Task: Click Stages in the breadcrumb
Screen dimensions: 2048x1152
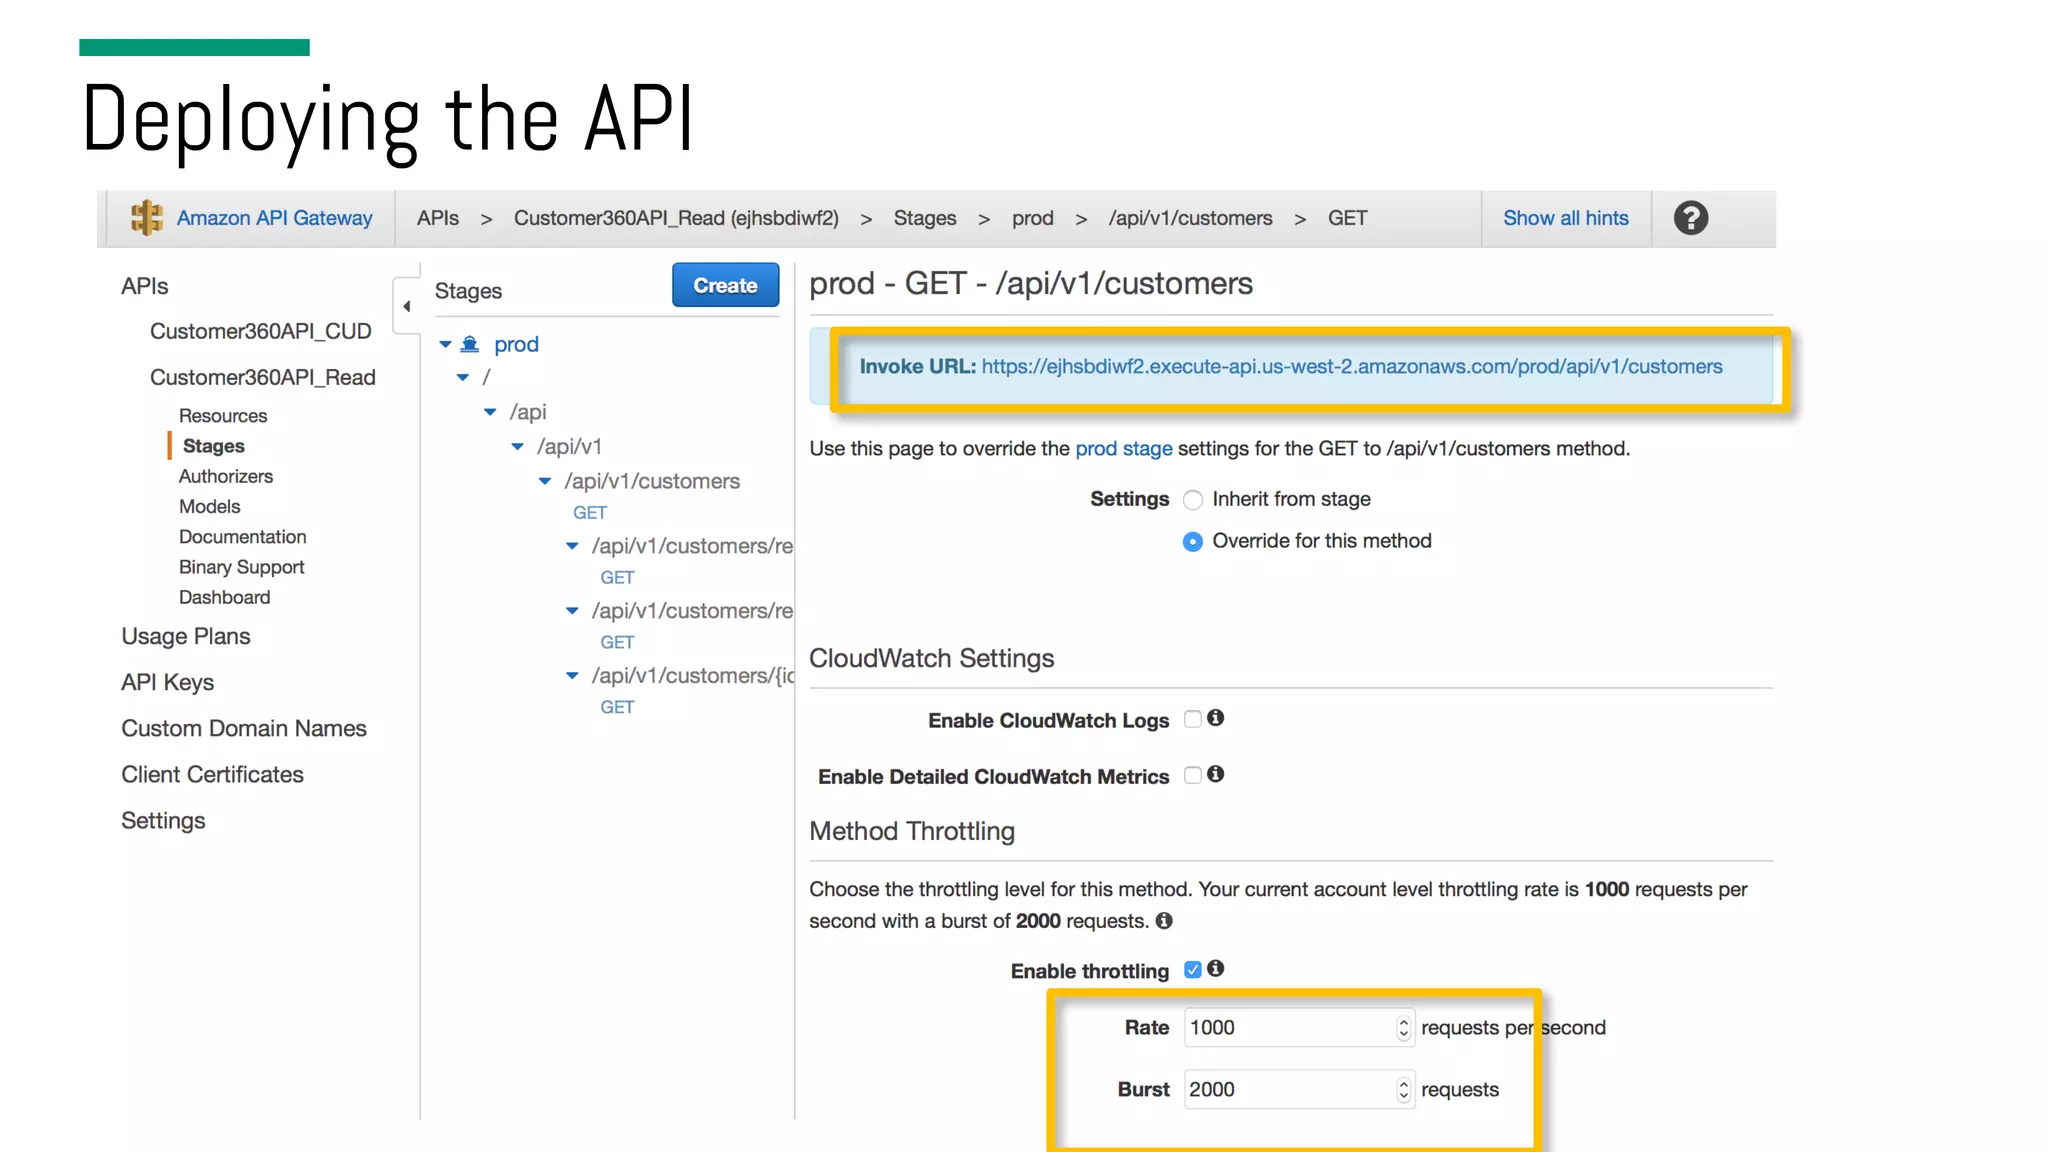Action: (925, 218)
